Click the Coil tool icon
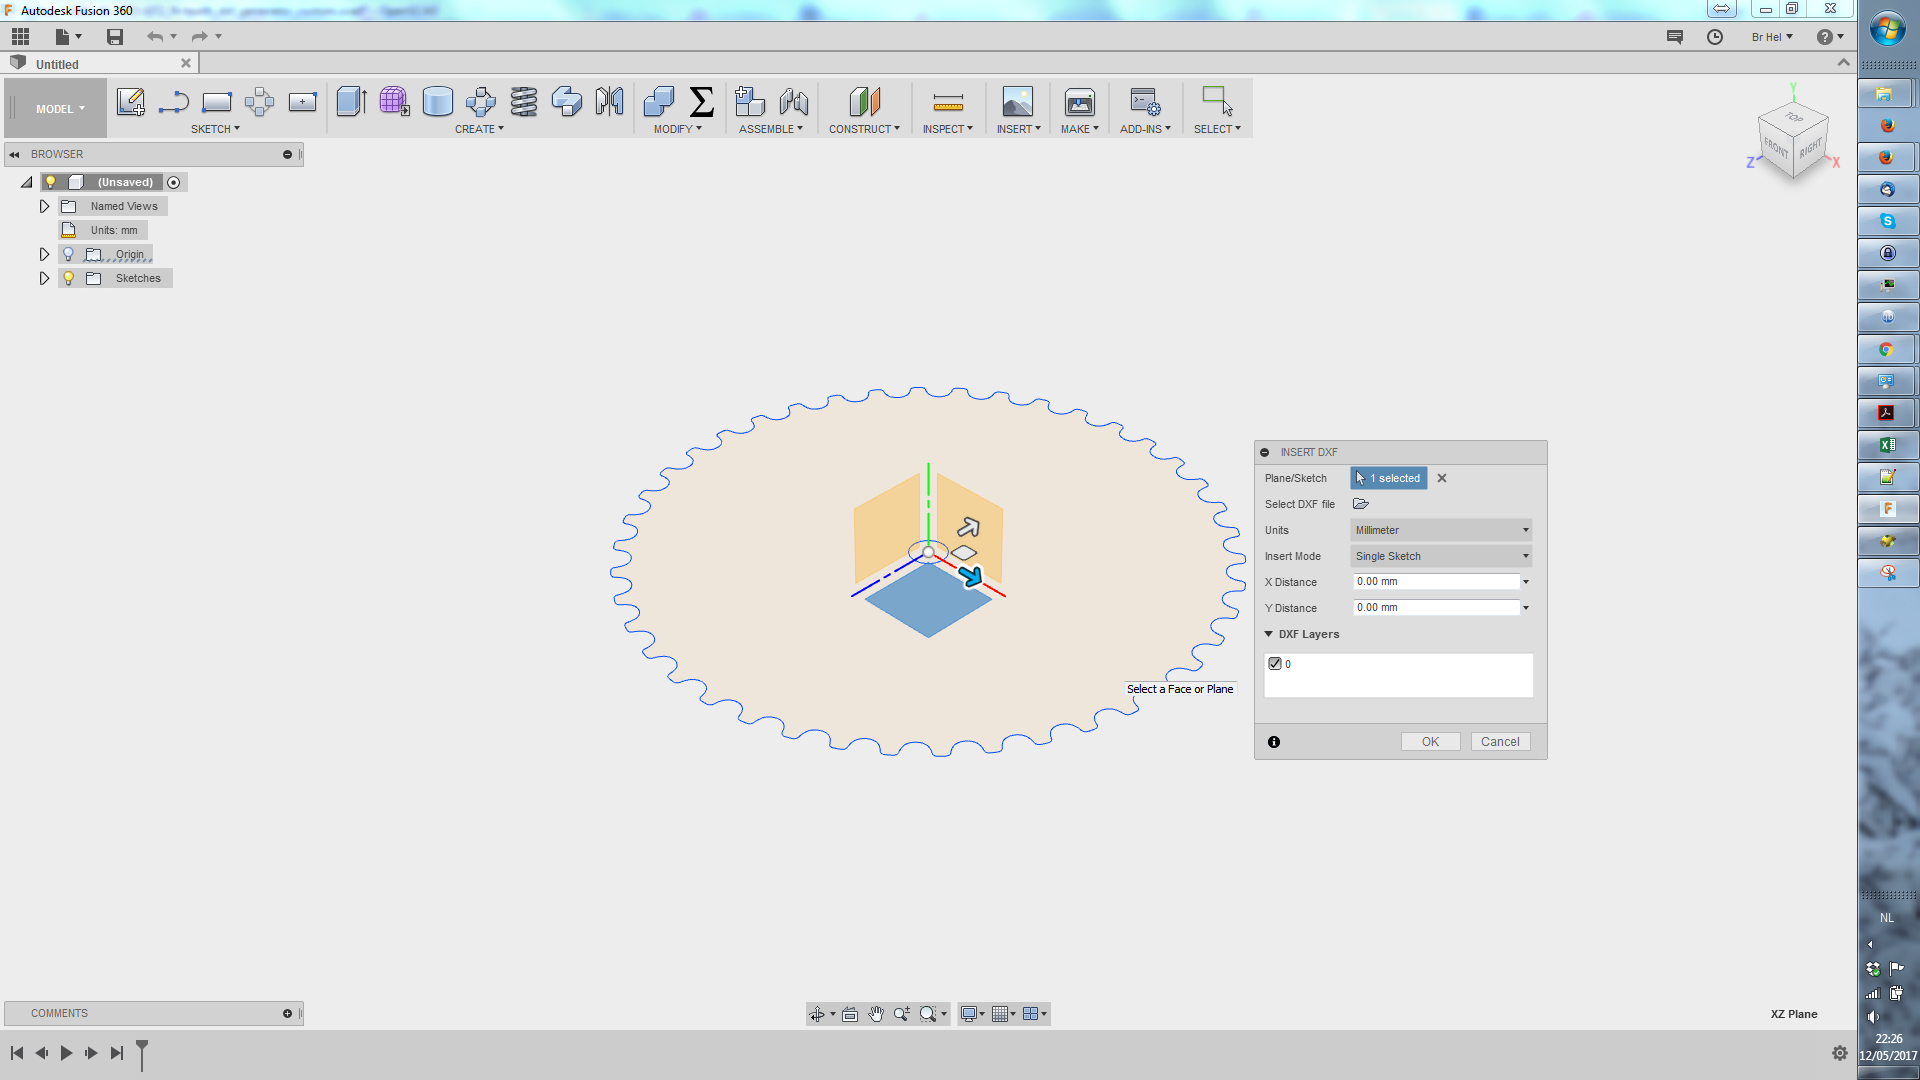The width and height of the screenshot is (1920, 1080). click(x=523, y=102)
